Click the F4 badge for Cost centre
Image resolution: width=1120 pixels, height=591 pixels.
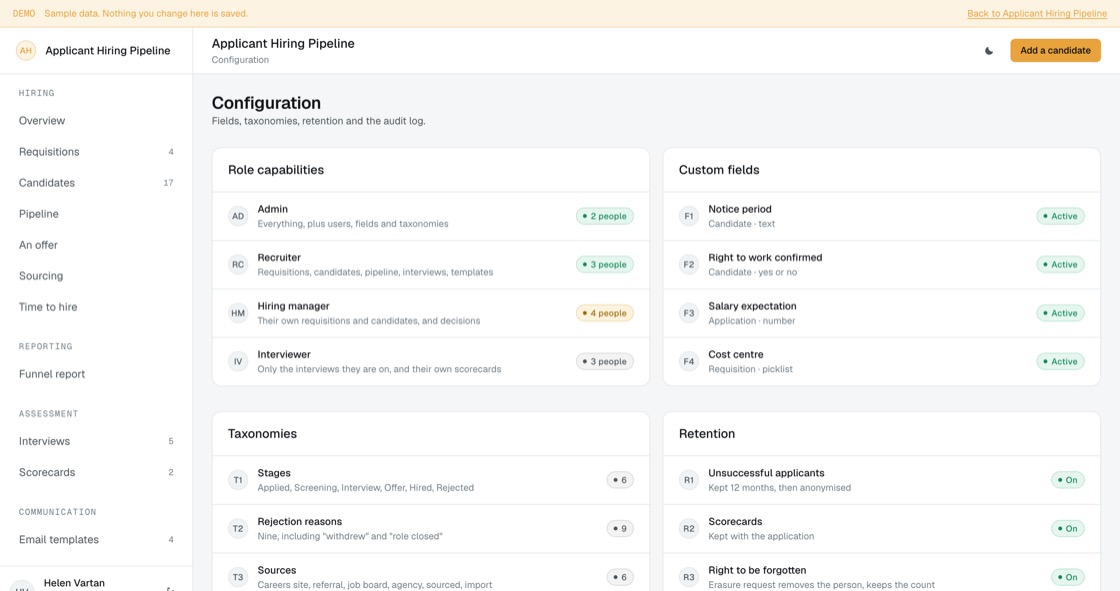point(689,362)
